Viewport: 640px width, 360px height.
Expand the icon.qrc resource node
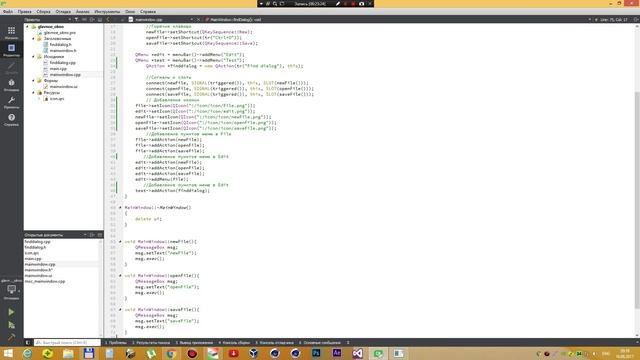(x=40, y=99)
